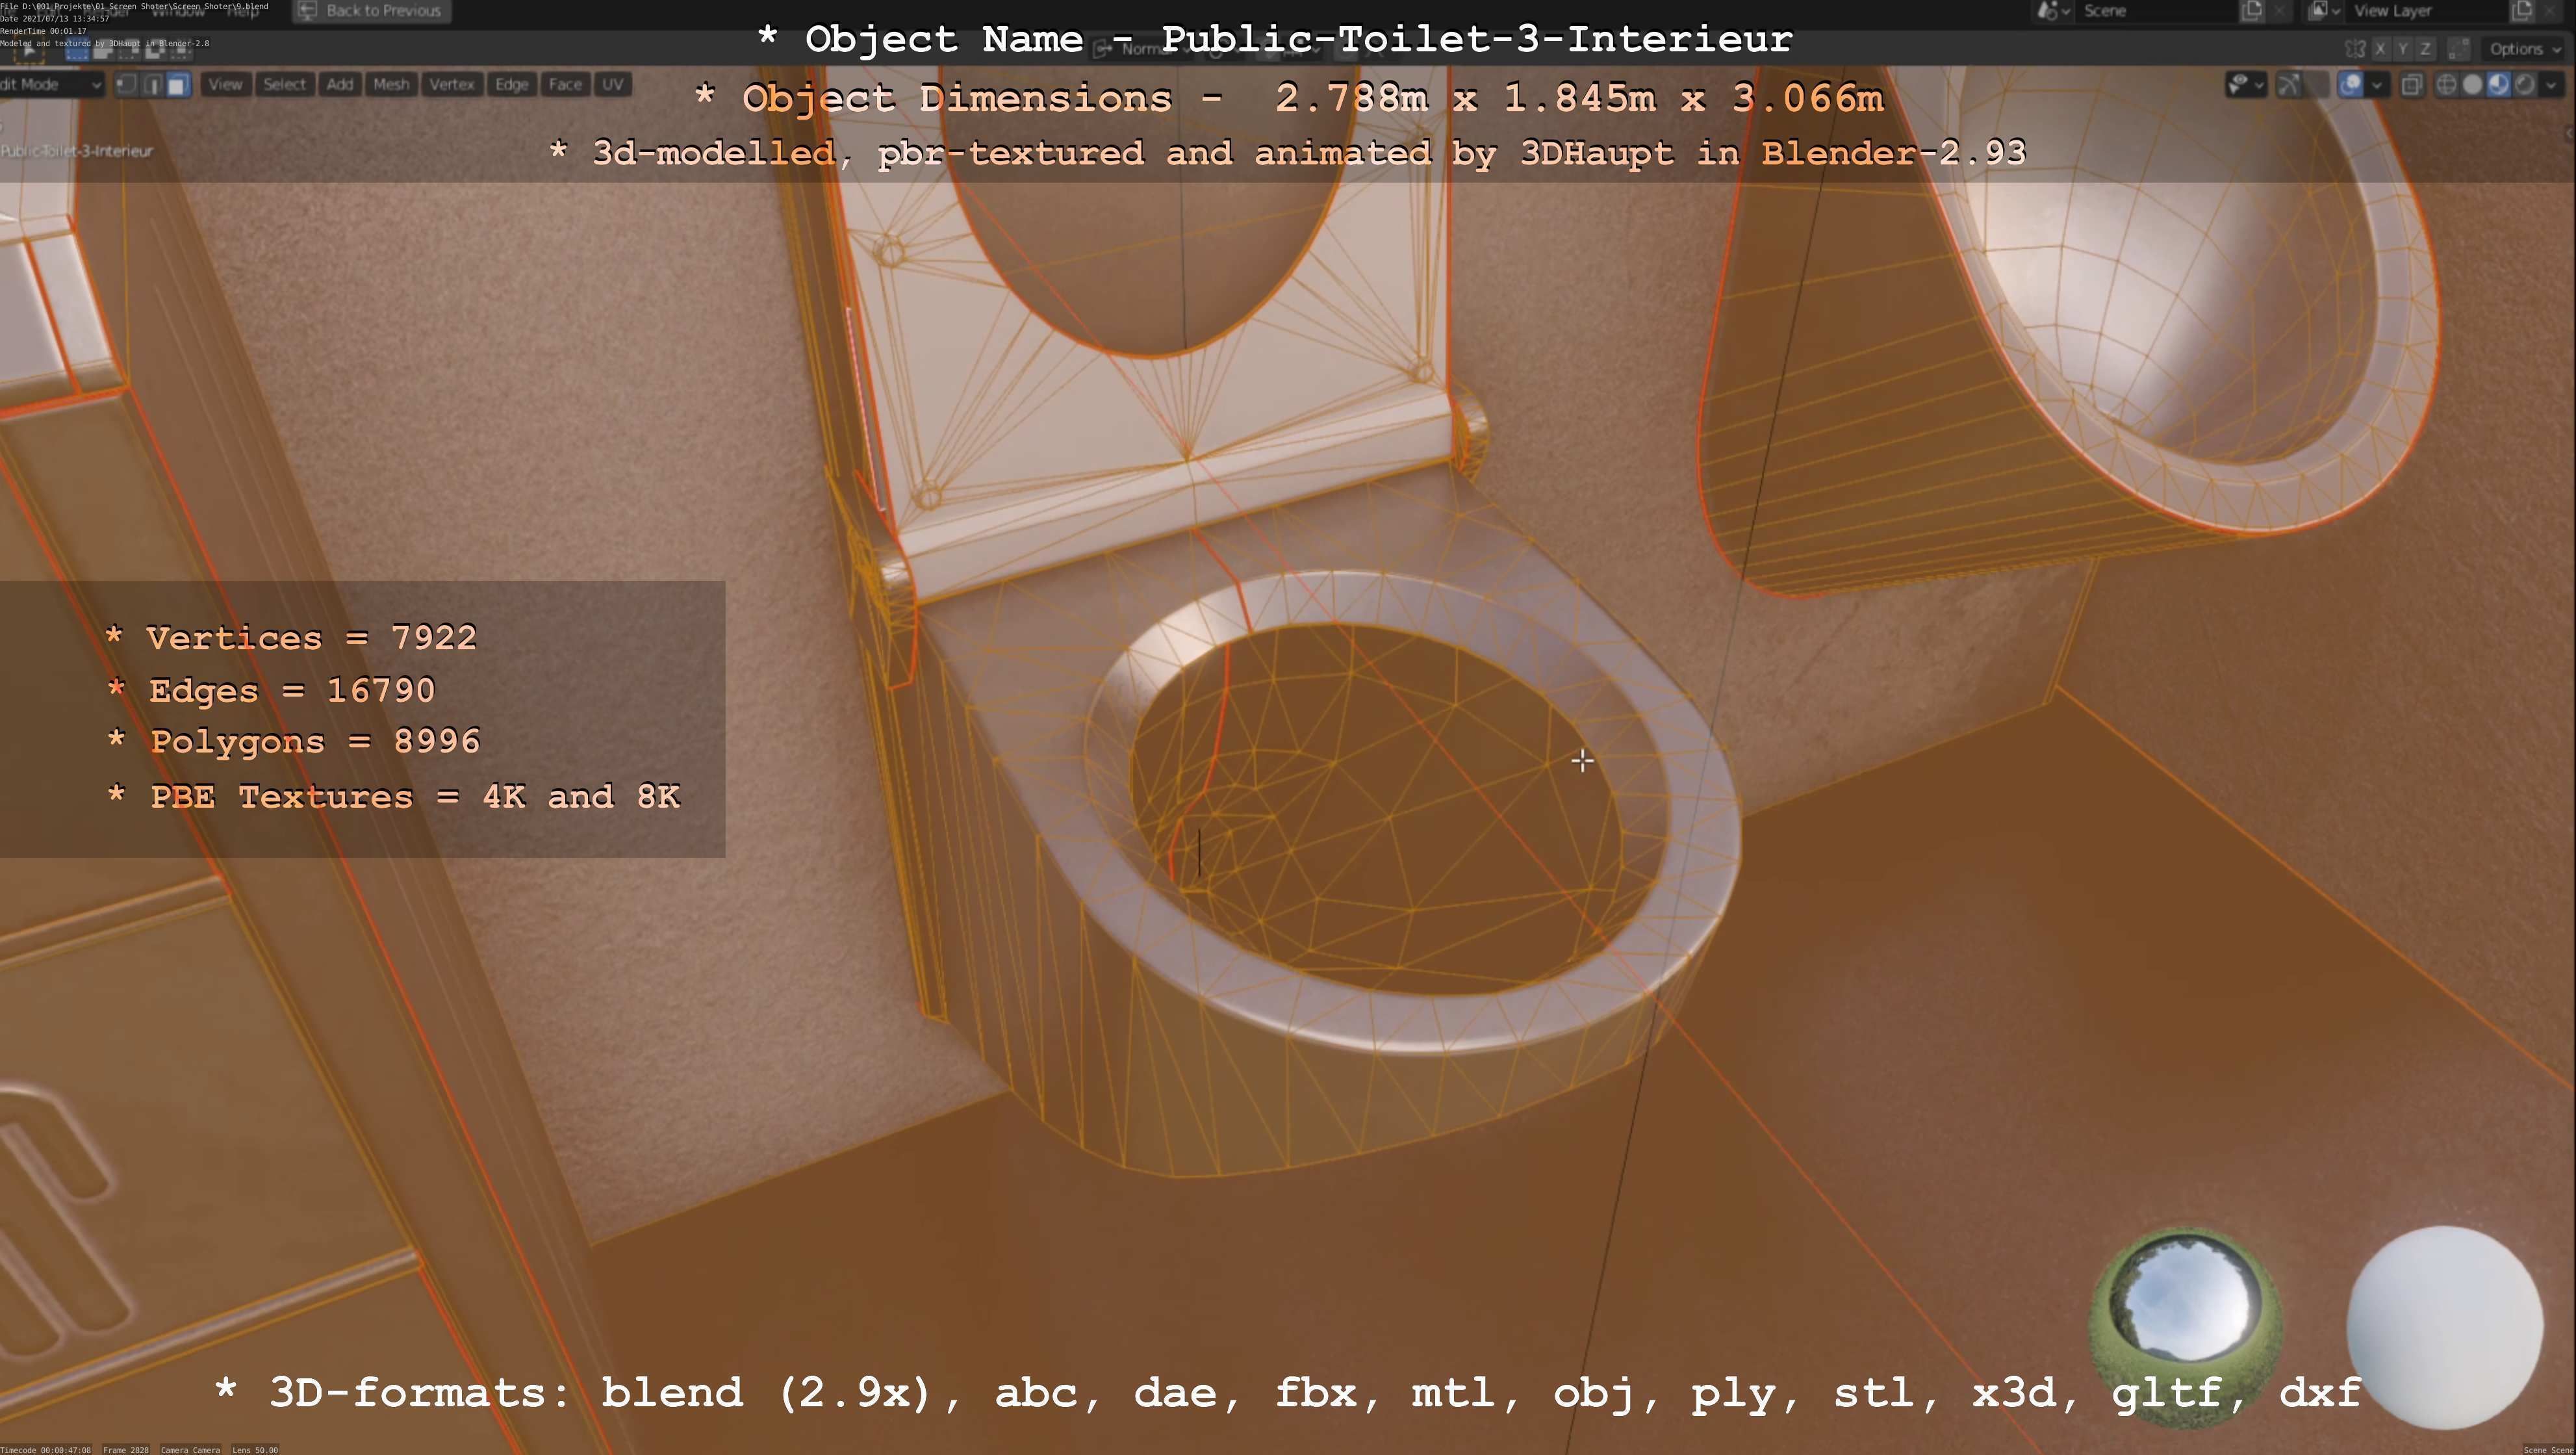This screenshot has width=2576, height=1455.
Task: Open the UV menu
Action: click(x=612, y=84)
